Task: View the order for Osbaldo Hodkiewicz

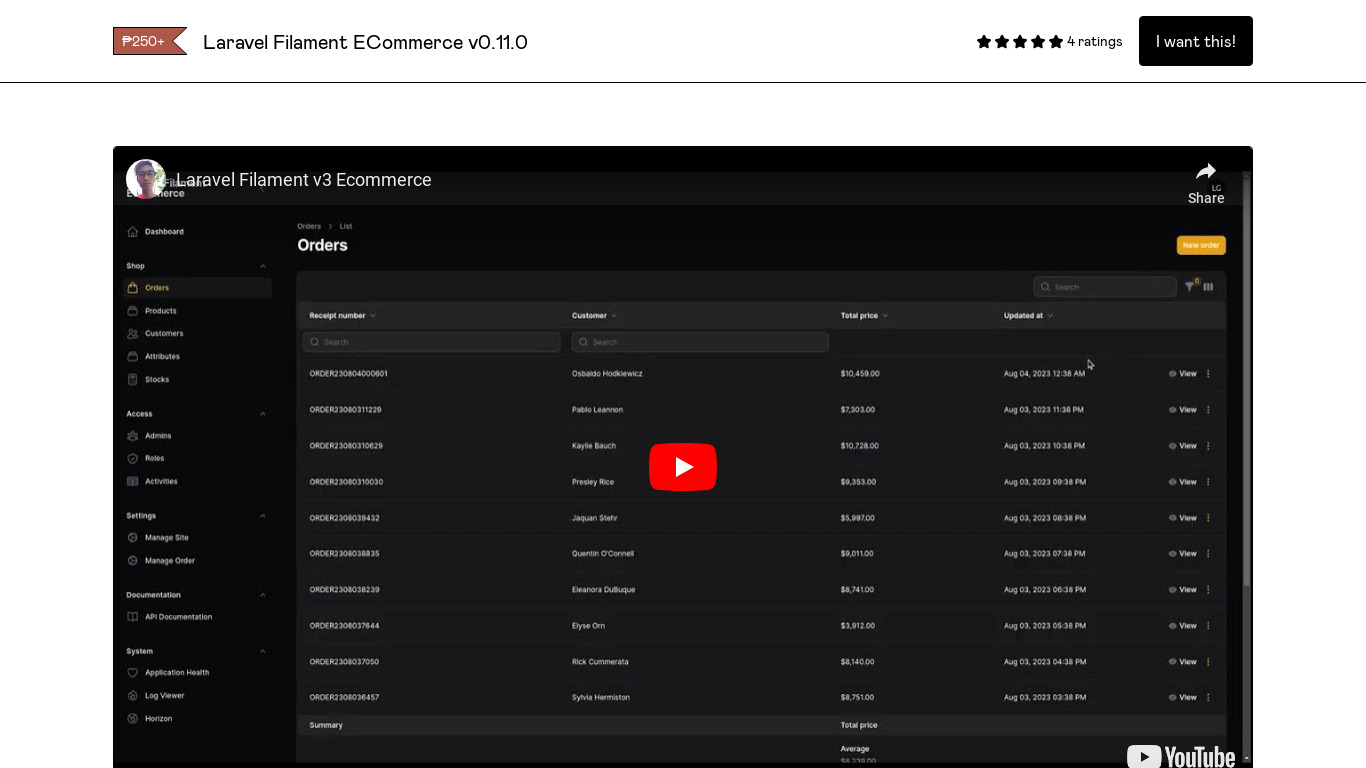Action: click(x=1183, y=374)
